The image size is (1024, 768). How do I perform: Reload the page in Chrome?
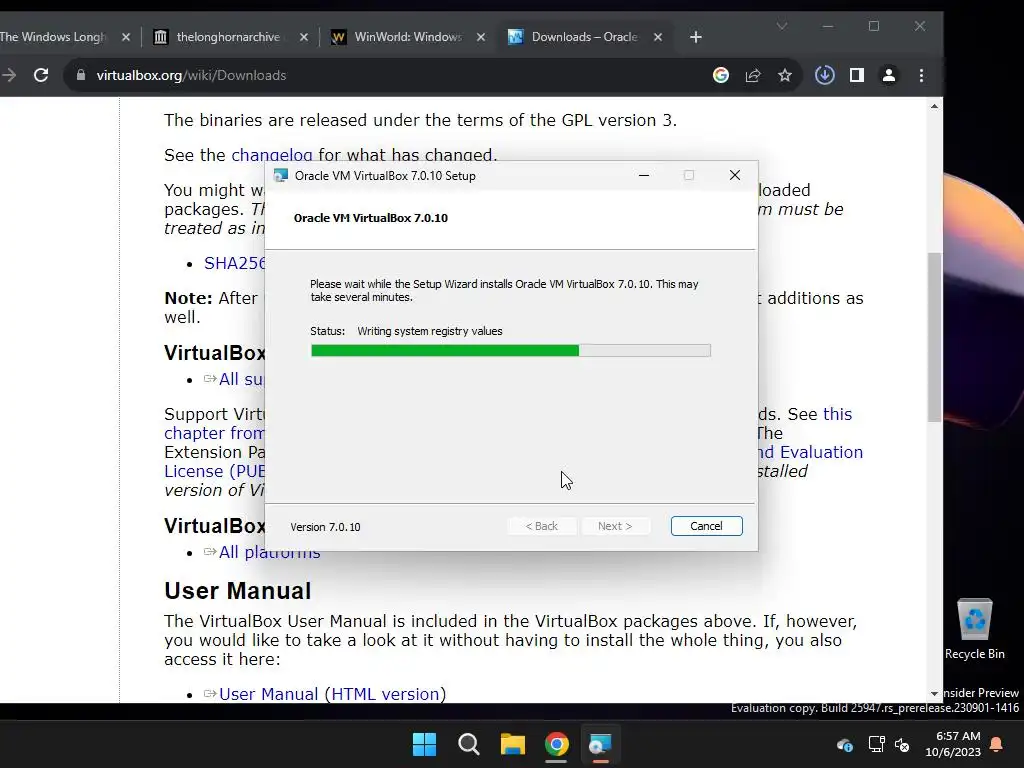pyautogui.click(x=41, y=75)
